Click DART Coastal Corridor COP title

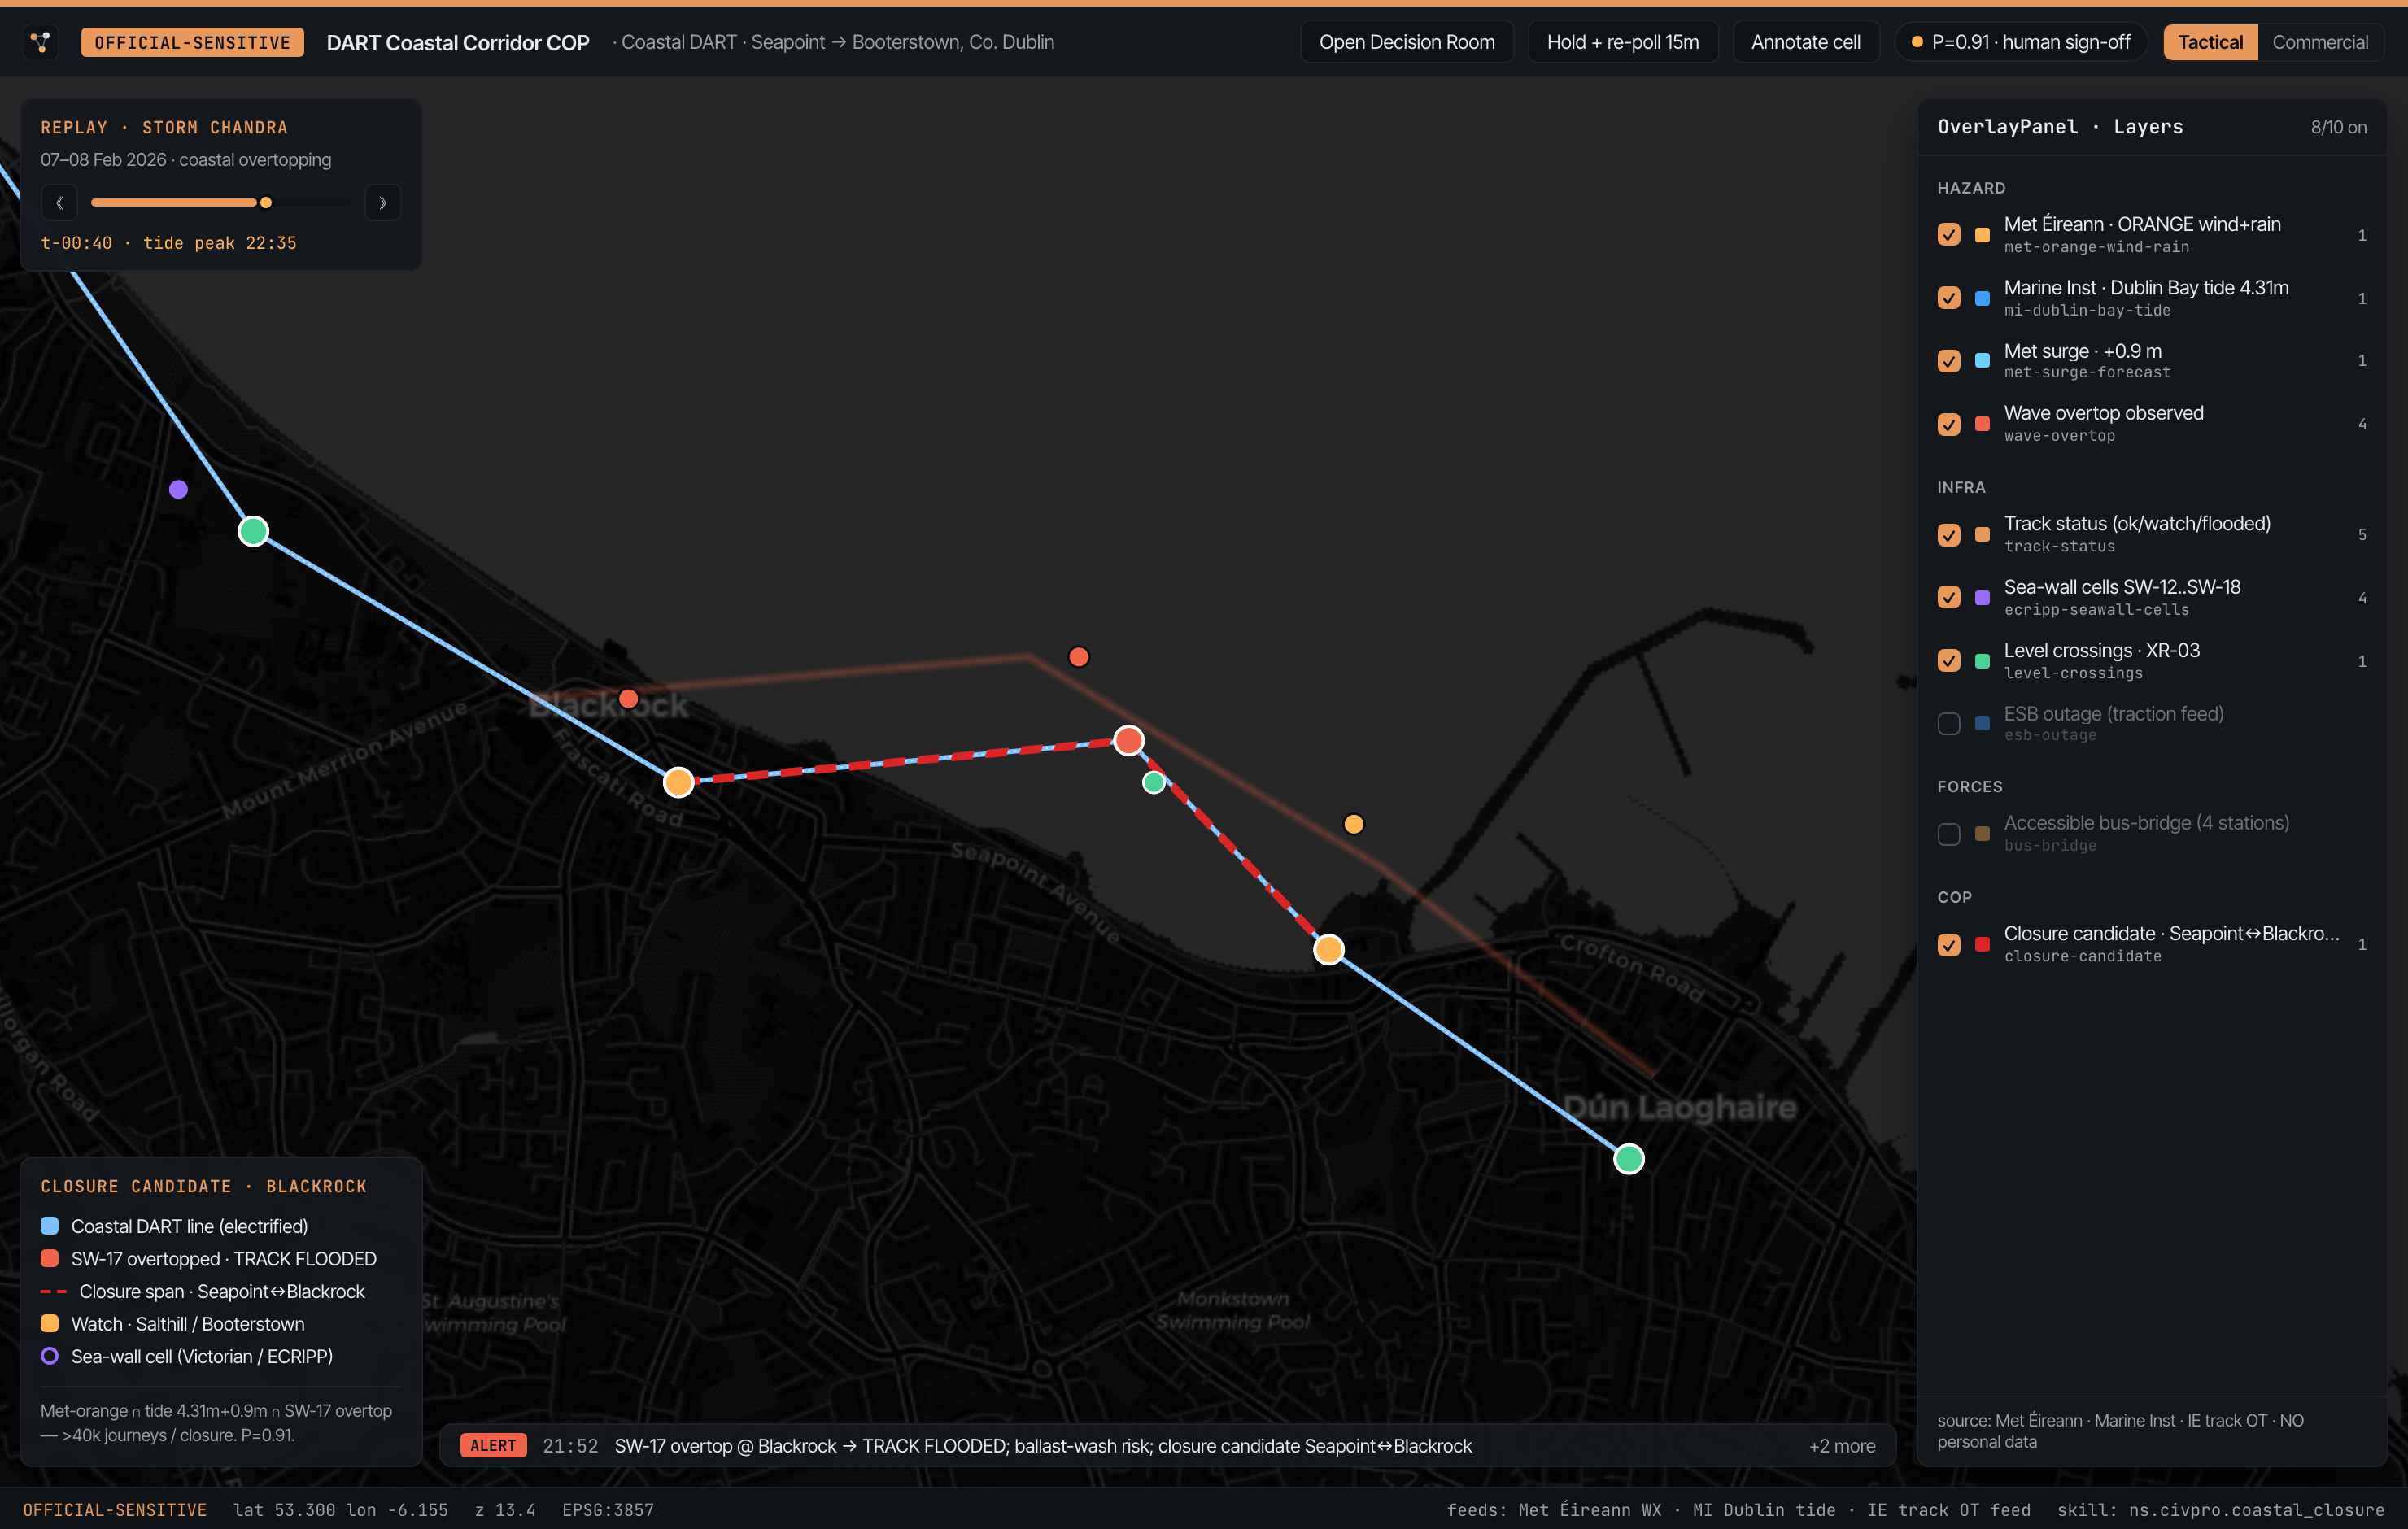click(457, 42)
